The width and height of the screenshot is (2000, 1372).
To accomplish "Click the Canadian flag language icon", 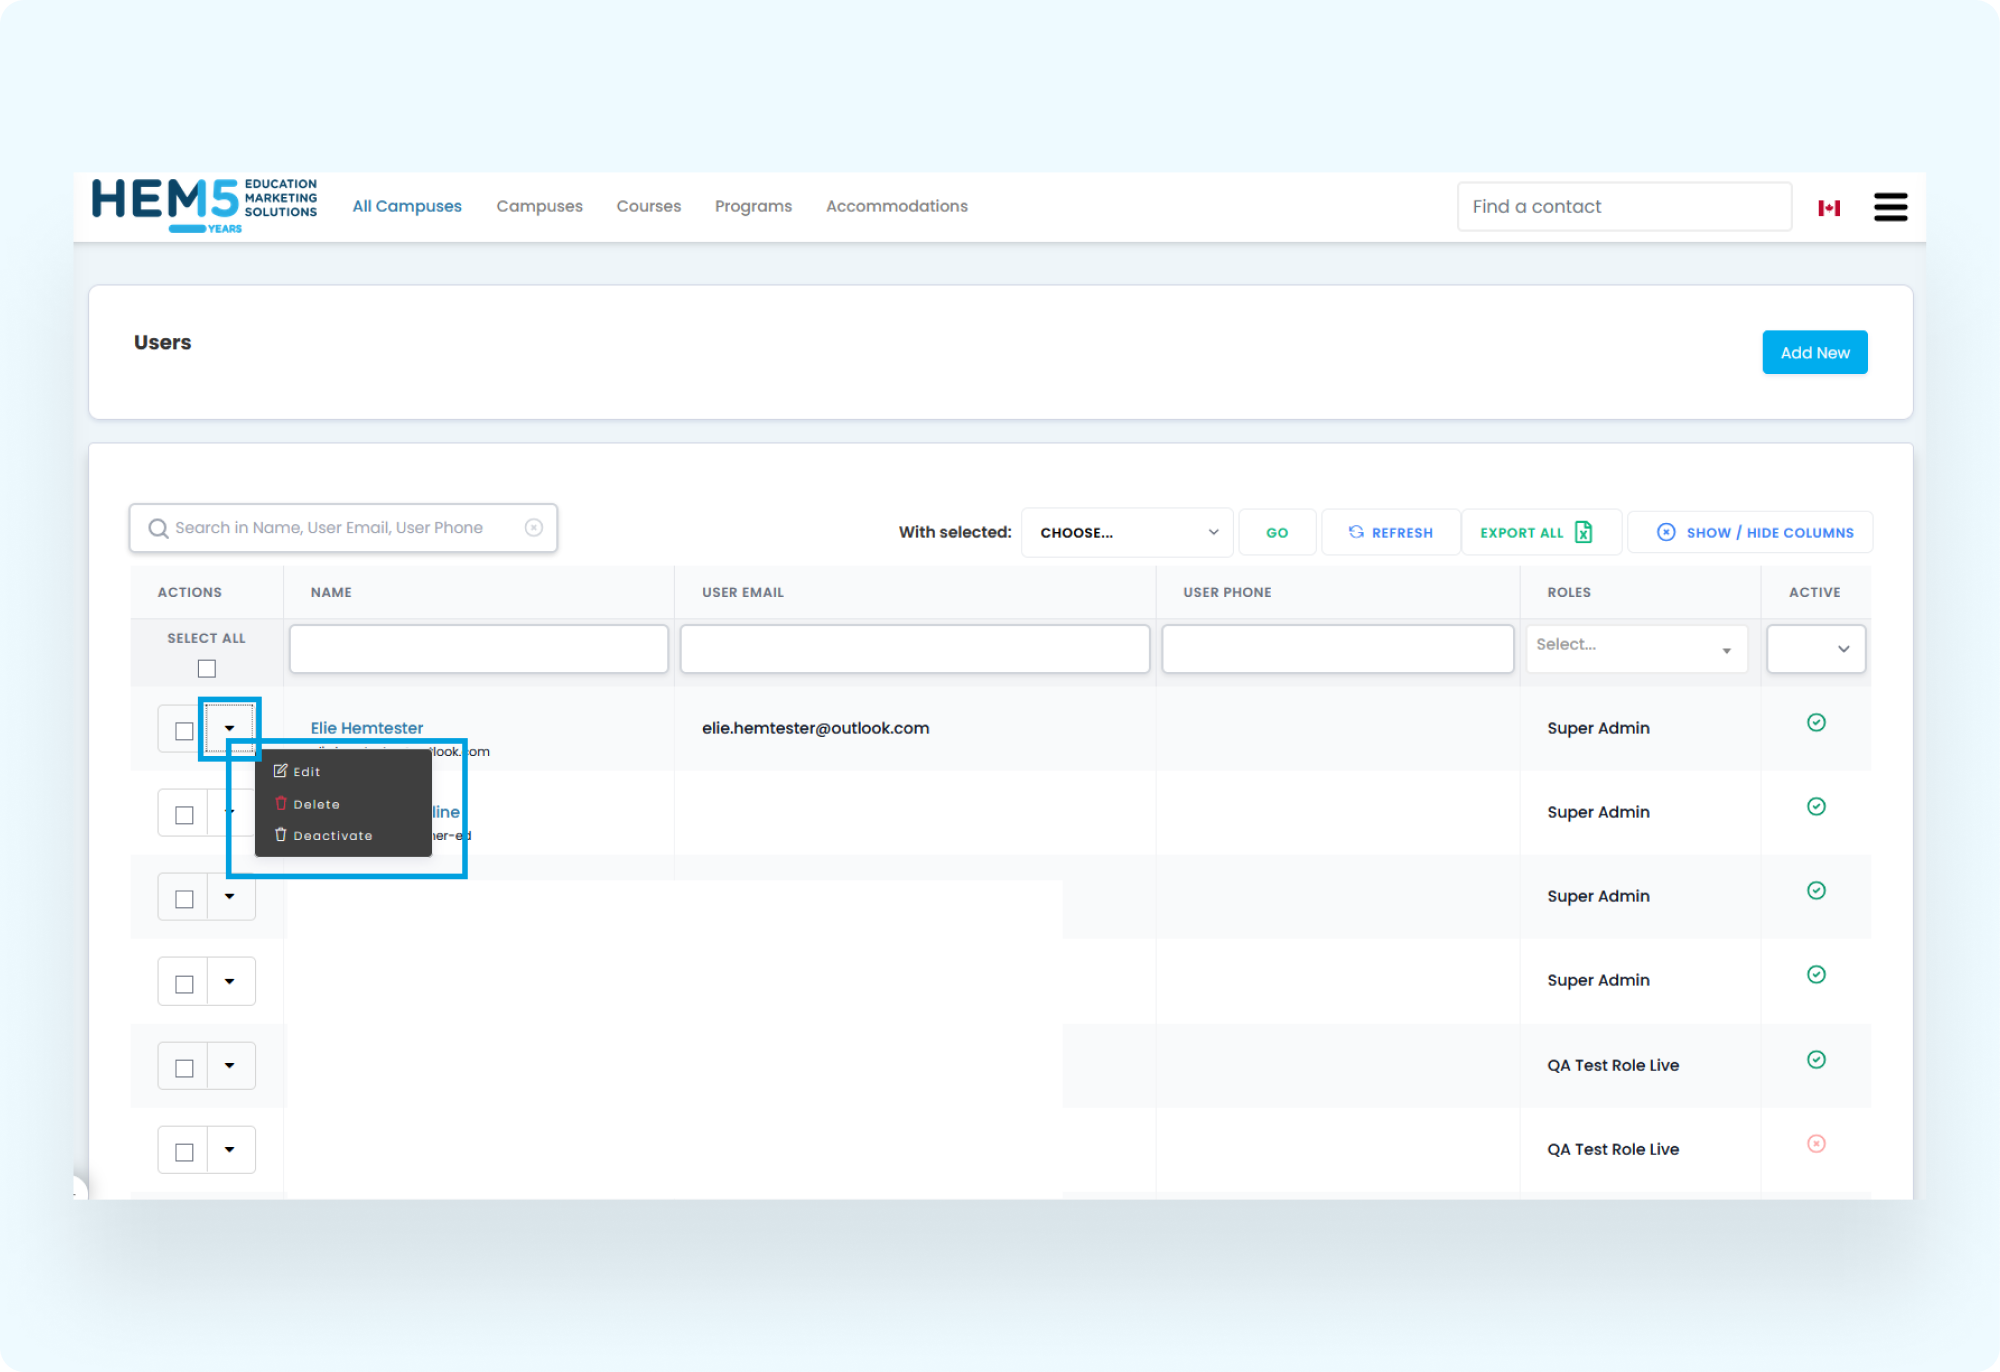I will (x=1830, y=206).
